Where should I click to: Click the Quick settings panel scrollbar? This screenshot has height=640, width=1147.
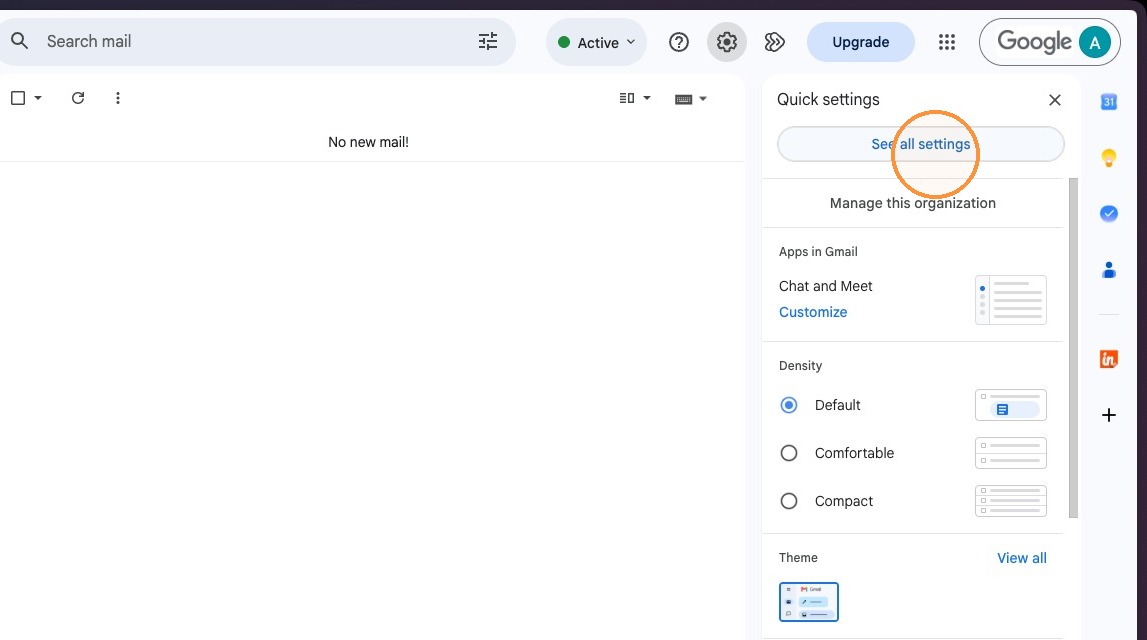tap(1073, 348)
